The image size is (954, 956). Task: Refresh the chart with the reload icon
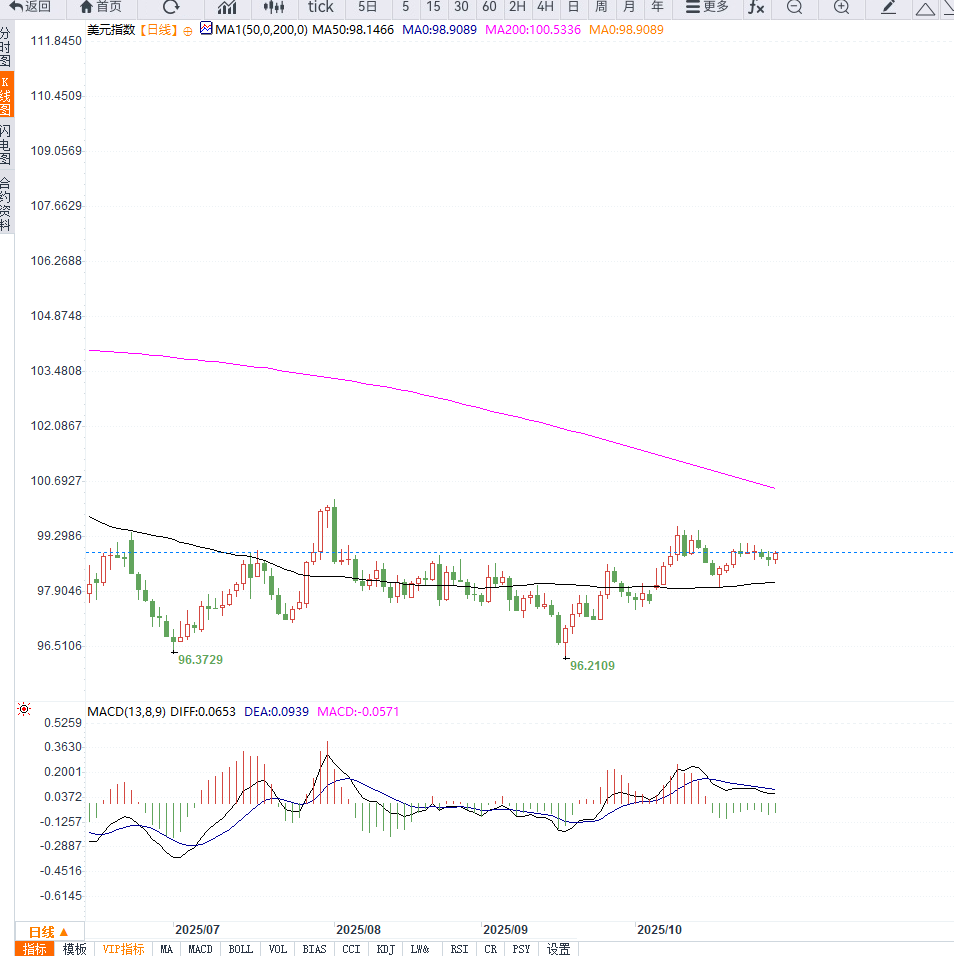(171, 7)
